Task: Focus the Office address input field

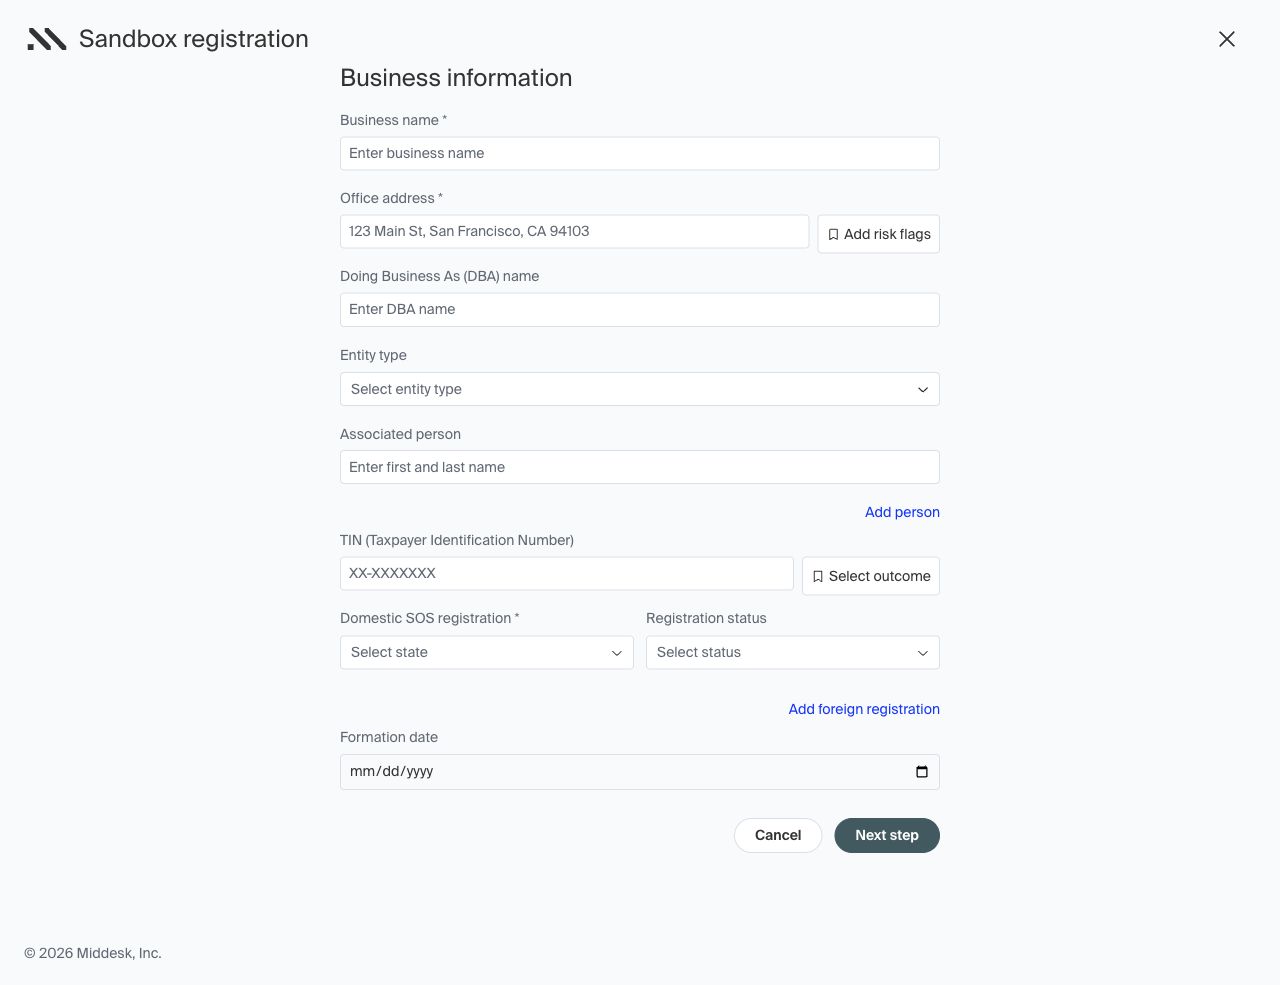Action: point(574,231)
